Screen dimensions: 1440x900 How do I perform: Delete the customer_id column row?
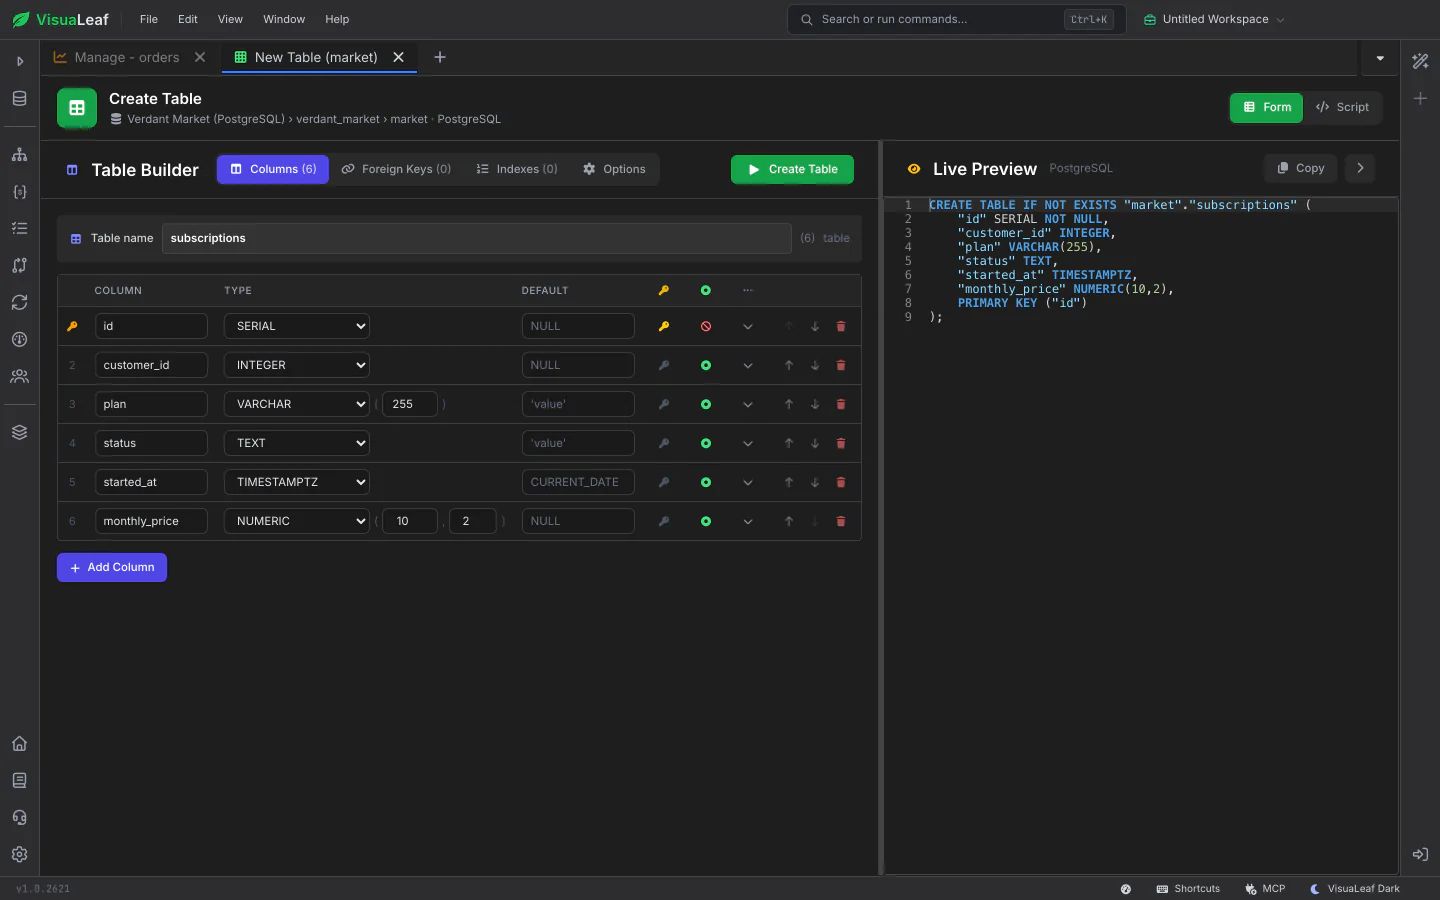[x=841, y=365]
